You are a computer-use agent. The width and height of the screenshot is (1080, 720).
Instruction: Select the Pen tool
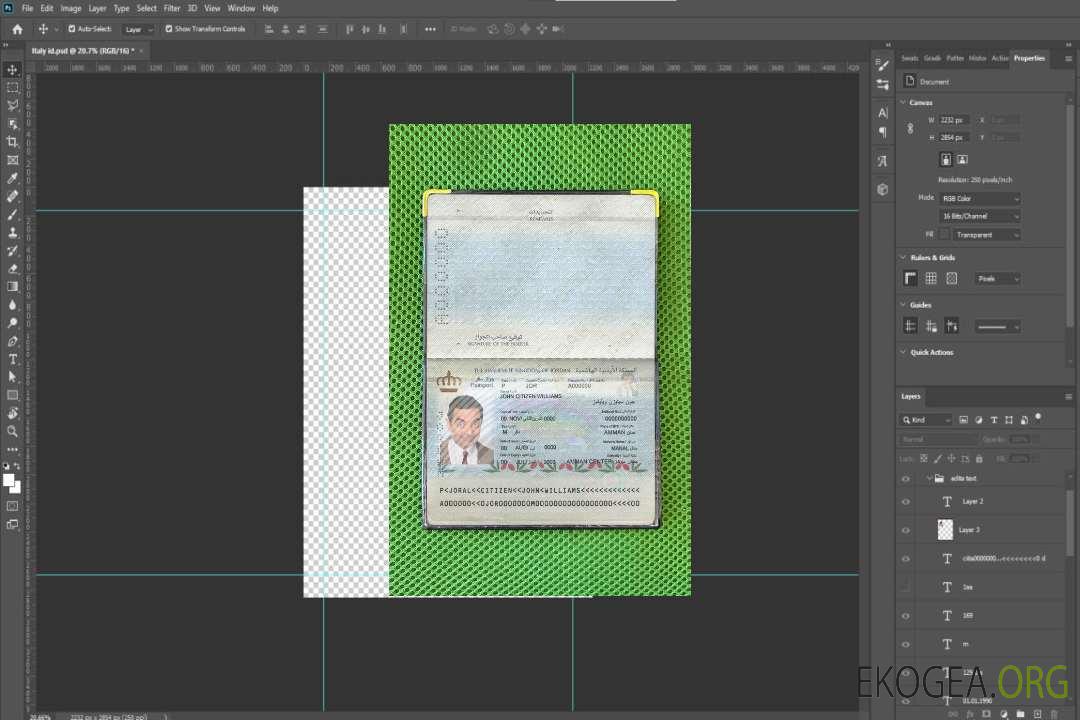click(12, 341)
